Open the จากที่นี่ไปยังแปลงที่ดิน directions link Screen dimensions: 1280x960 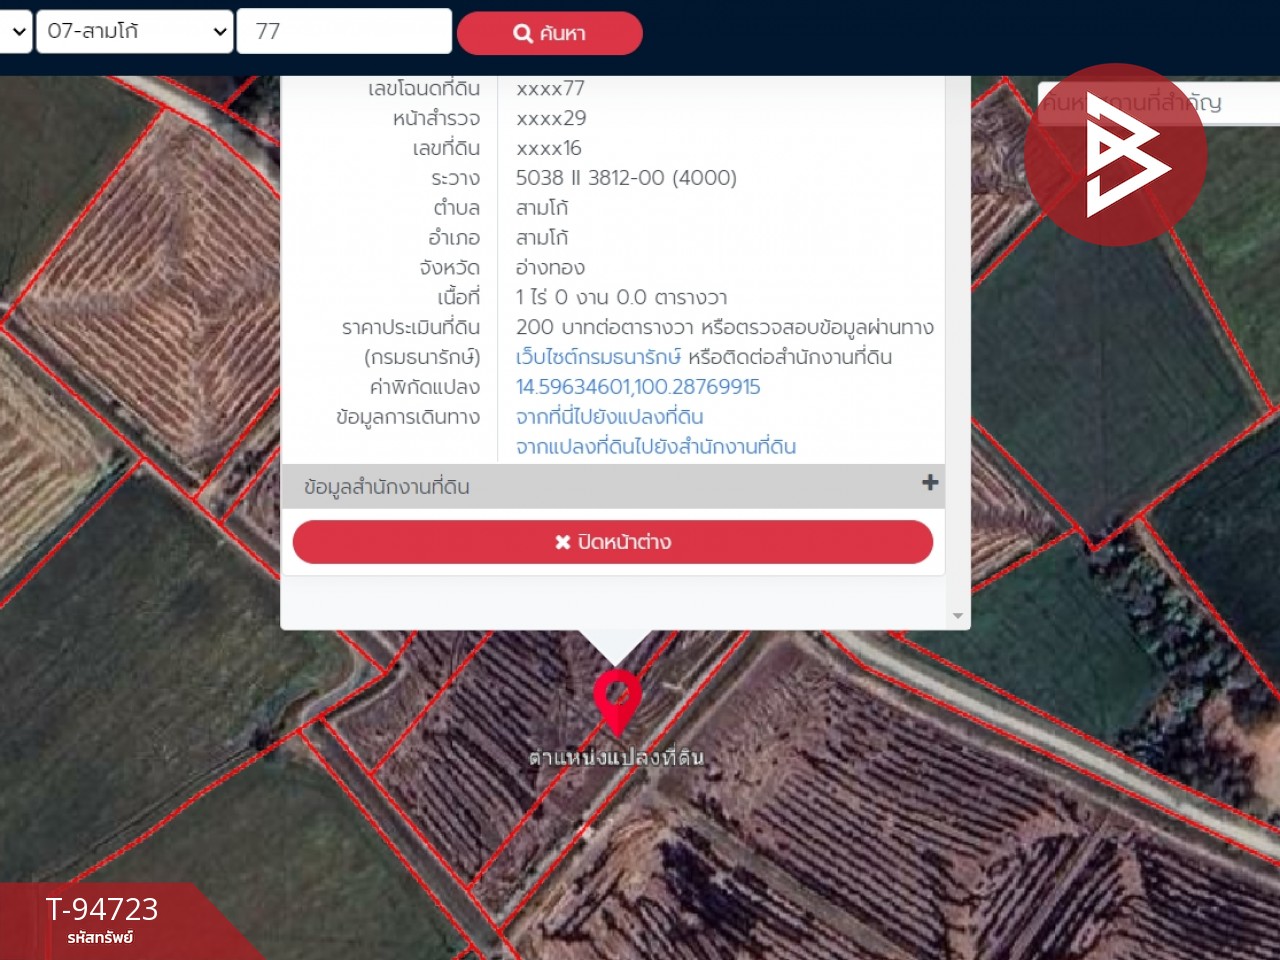610,417
